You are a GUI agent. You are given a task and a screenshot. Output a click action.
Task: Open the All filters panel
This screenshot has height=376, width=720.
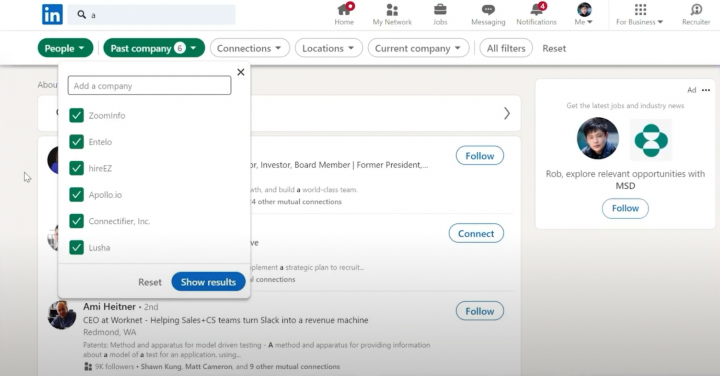click(506, 48)
